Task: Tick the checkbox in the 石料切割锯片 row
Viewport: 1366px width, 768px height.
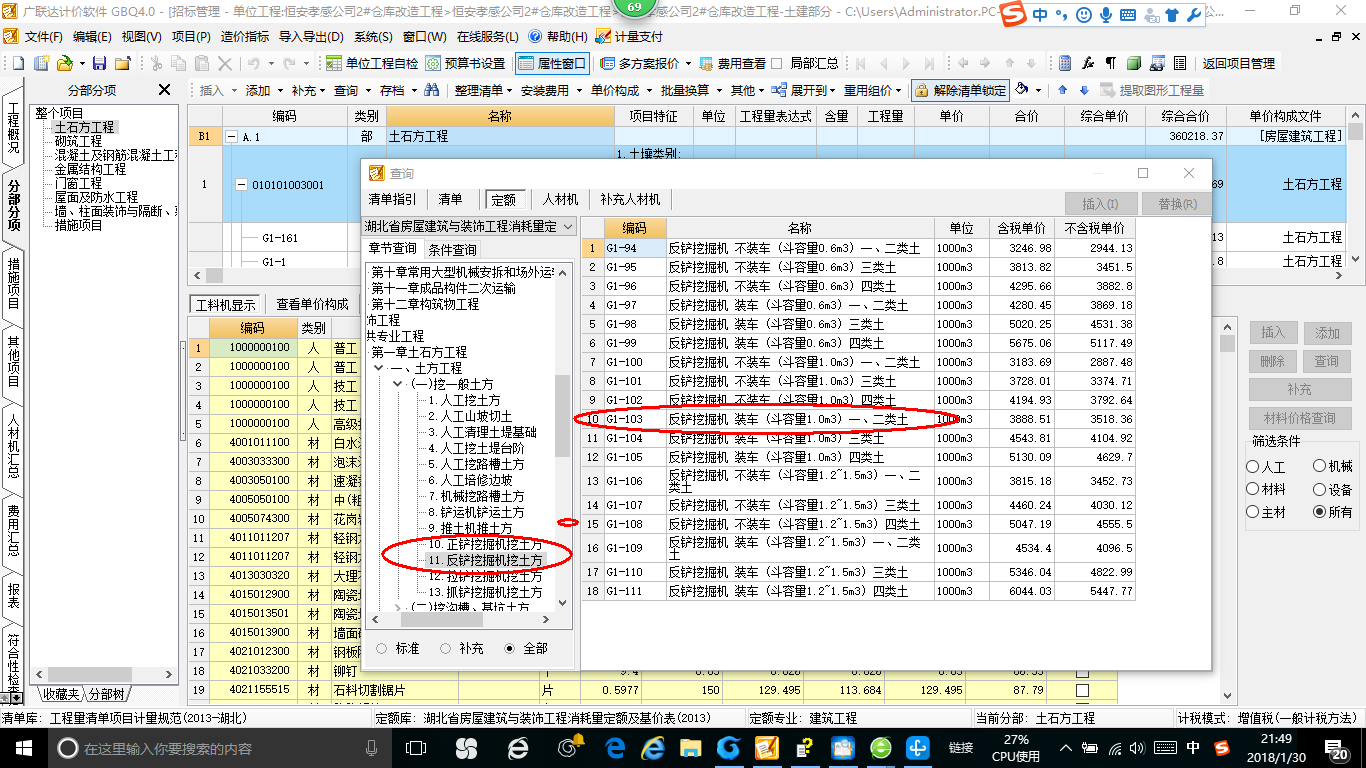Action: pyautogui.click(x=1081, y=690)
